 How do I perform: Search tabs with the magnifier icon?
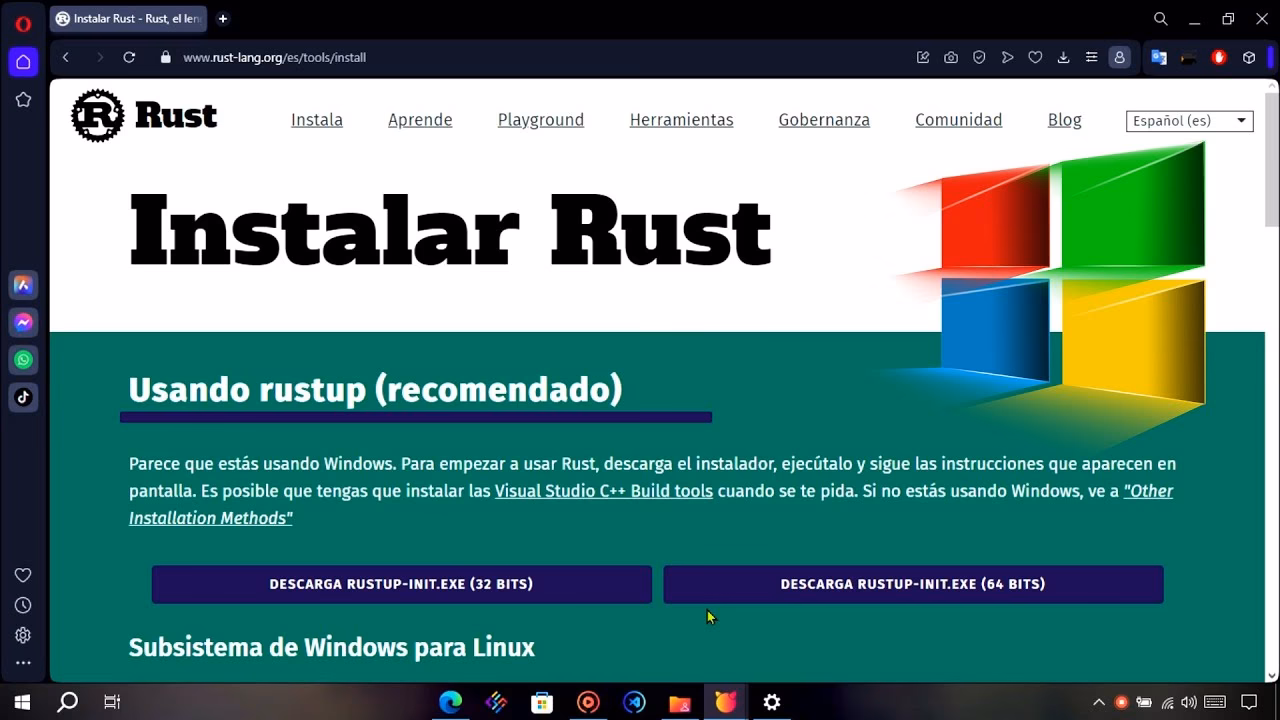tap(1160, 19)
